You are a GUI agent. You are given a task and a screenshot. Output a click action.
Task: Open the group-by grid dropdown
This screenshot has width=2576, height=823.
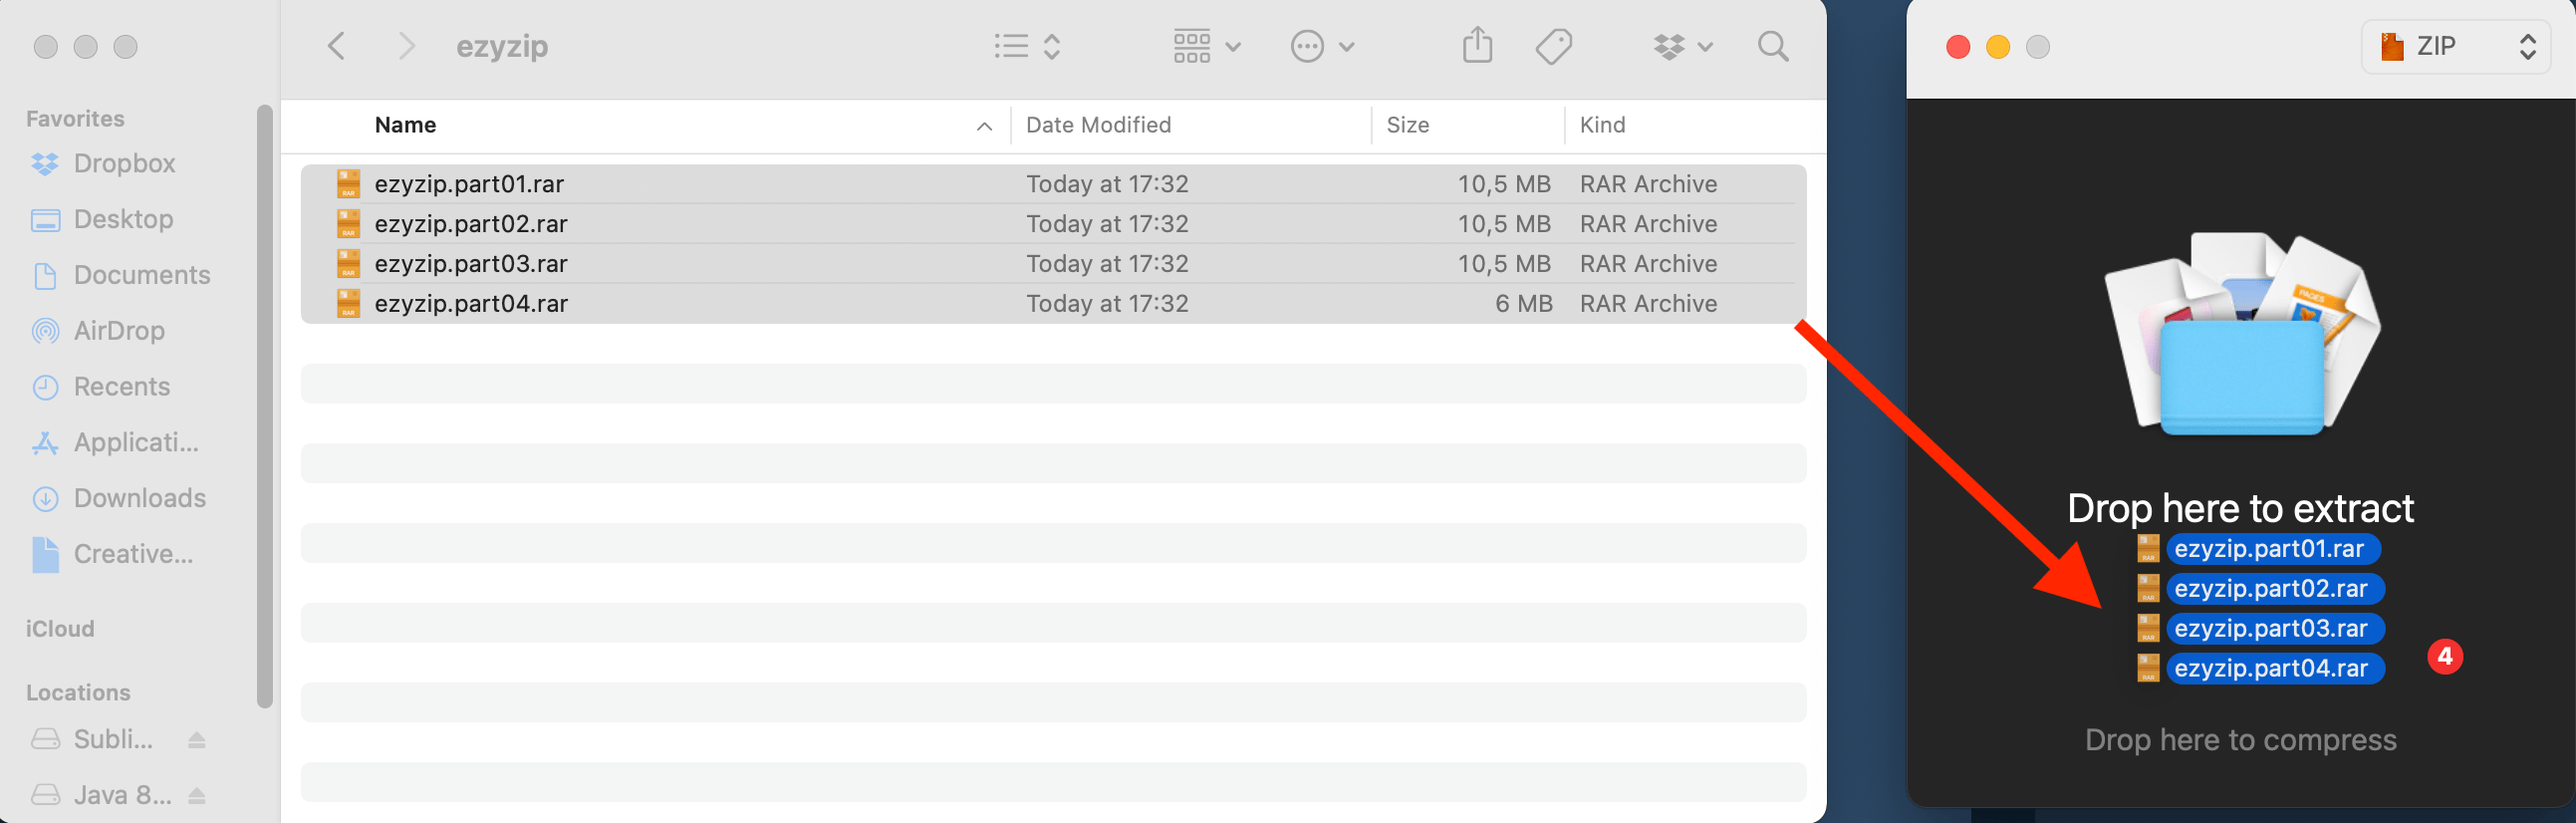pyautogui.click(x=1207, y=46)
